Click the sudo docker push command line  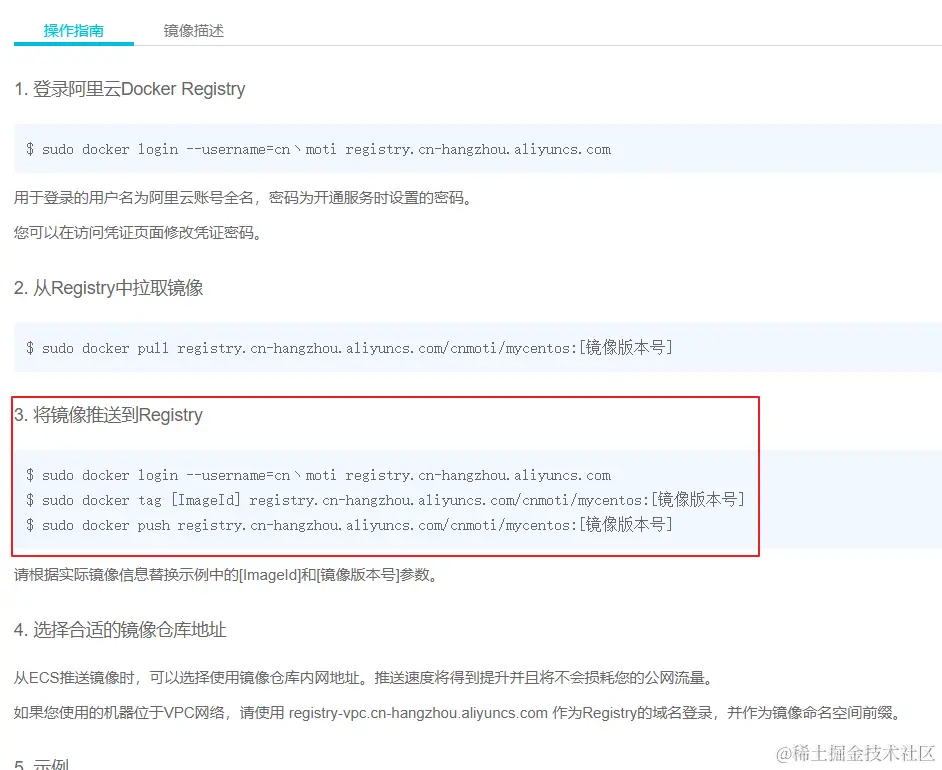(x=349, y=524)
